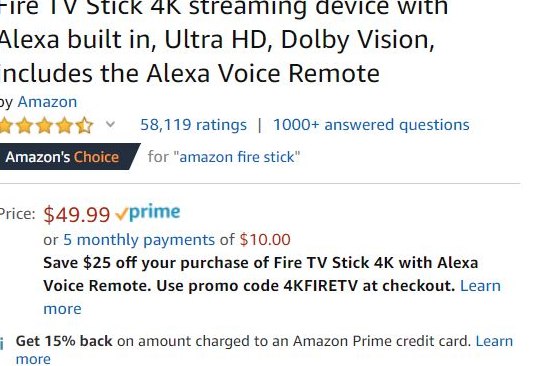Click the $49.99 price text
The height and width of the screenshot is (366, 535).
click(77, 214)
